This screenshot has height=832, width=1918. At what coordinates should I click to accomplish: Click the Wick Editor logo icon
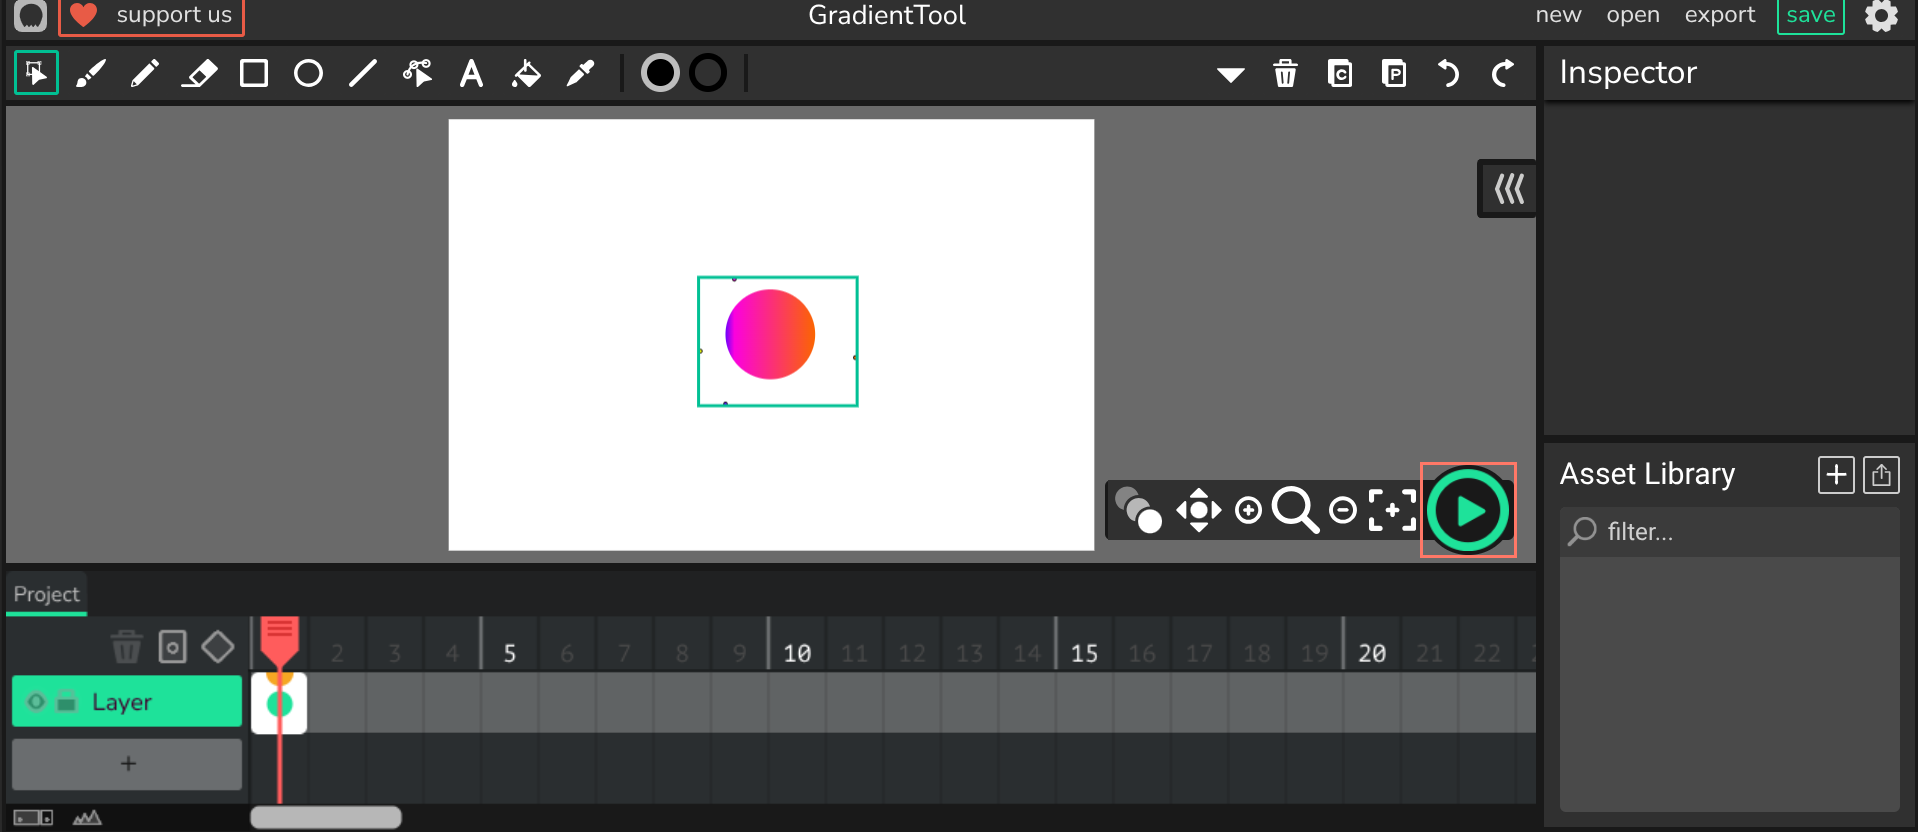pos(31,16)
